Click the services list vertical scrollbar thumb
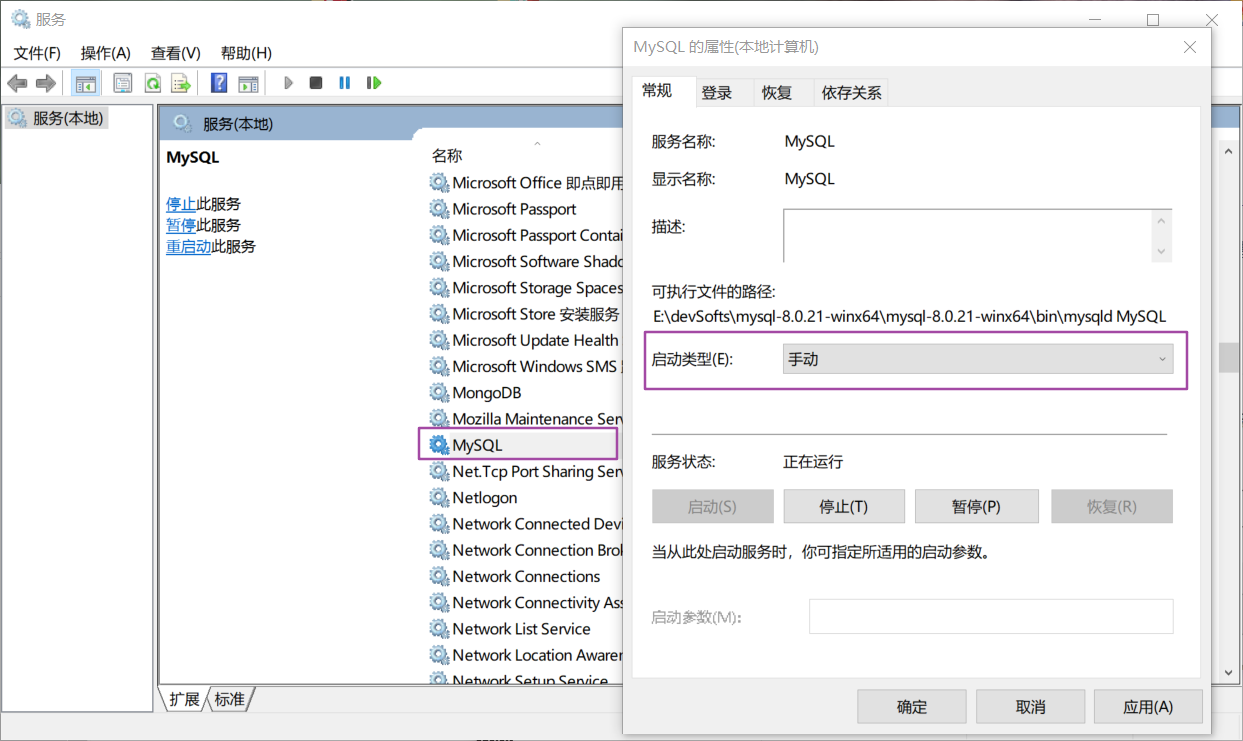 pos(1227,357)
